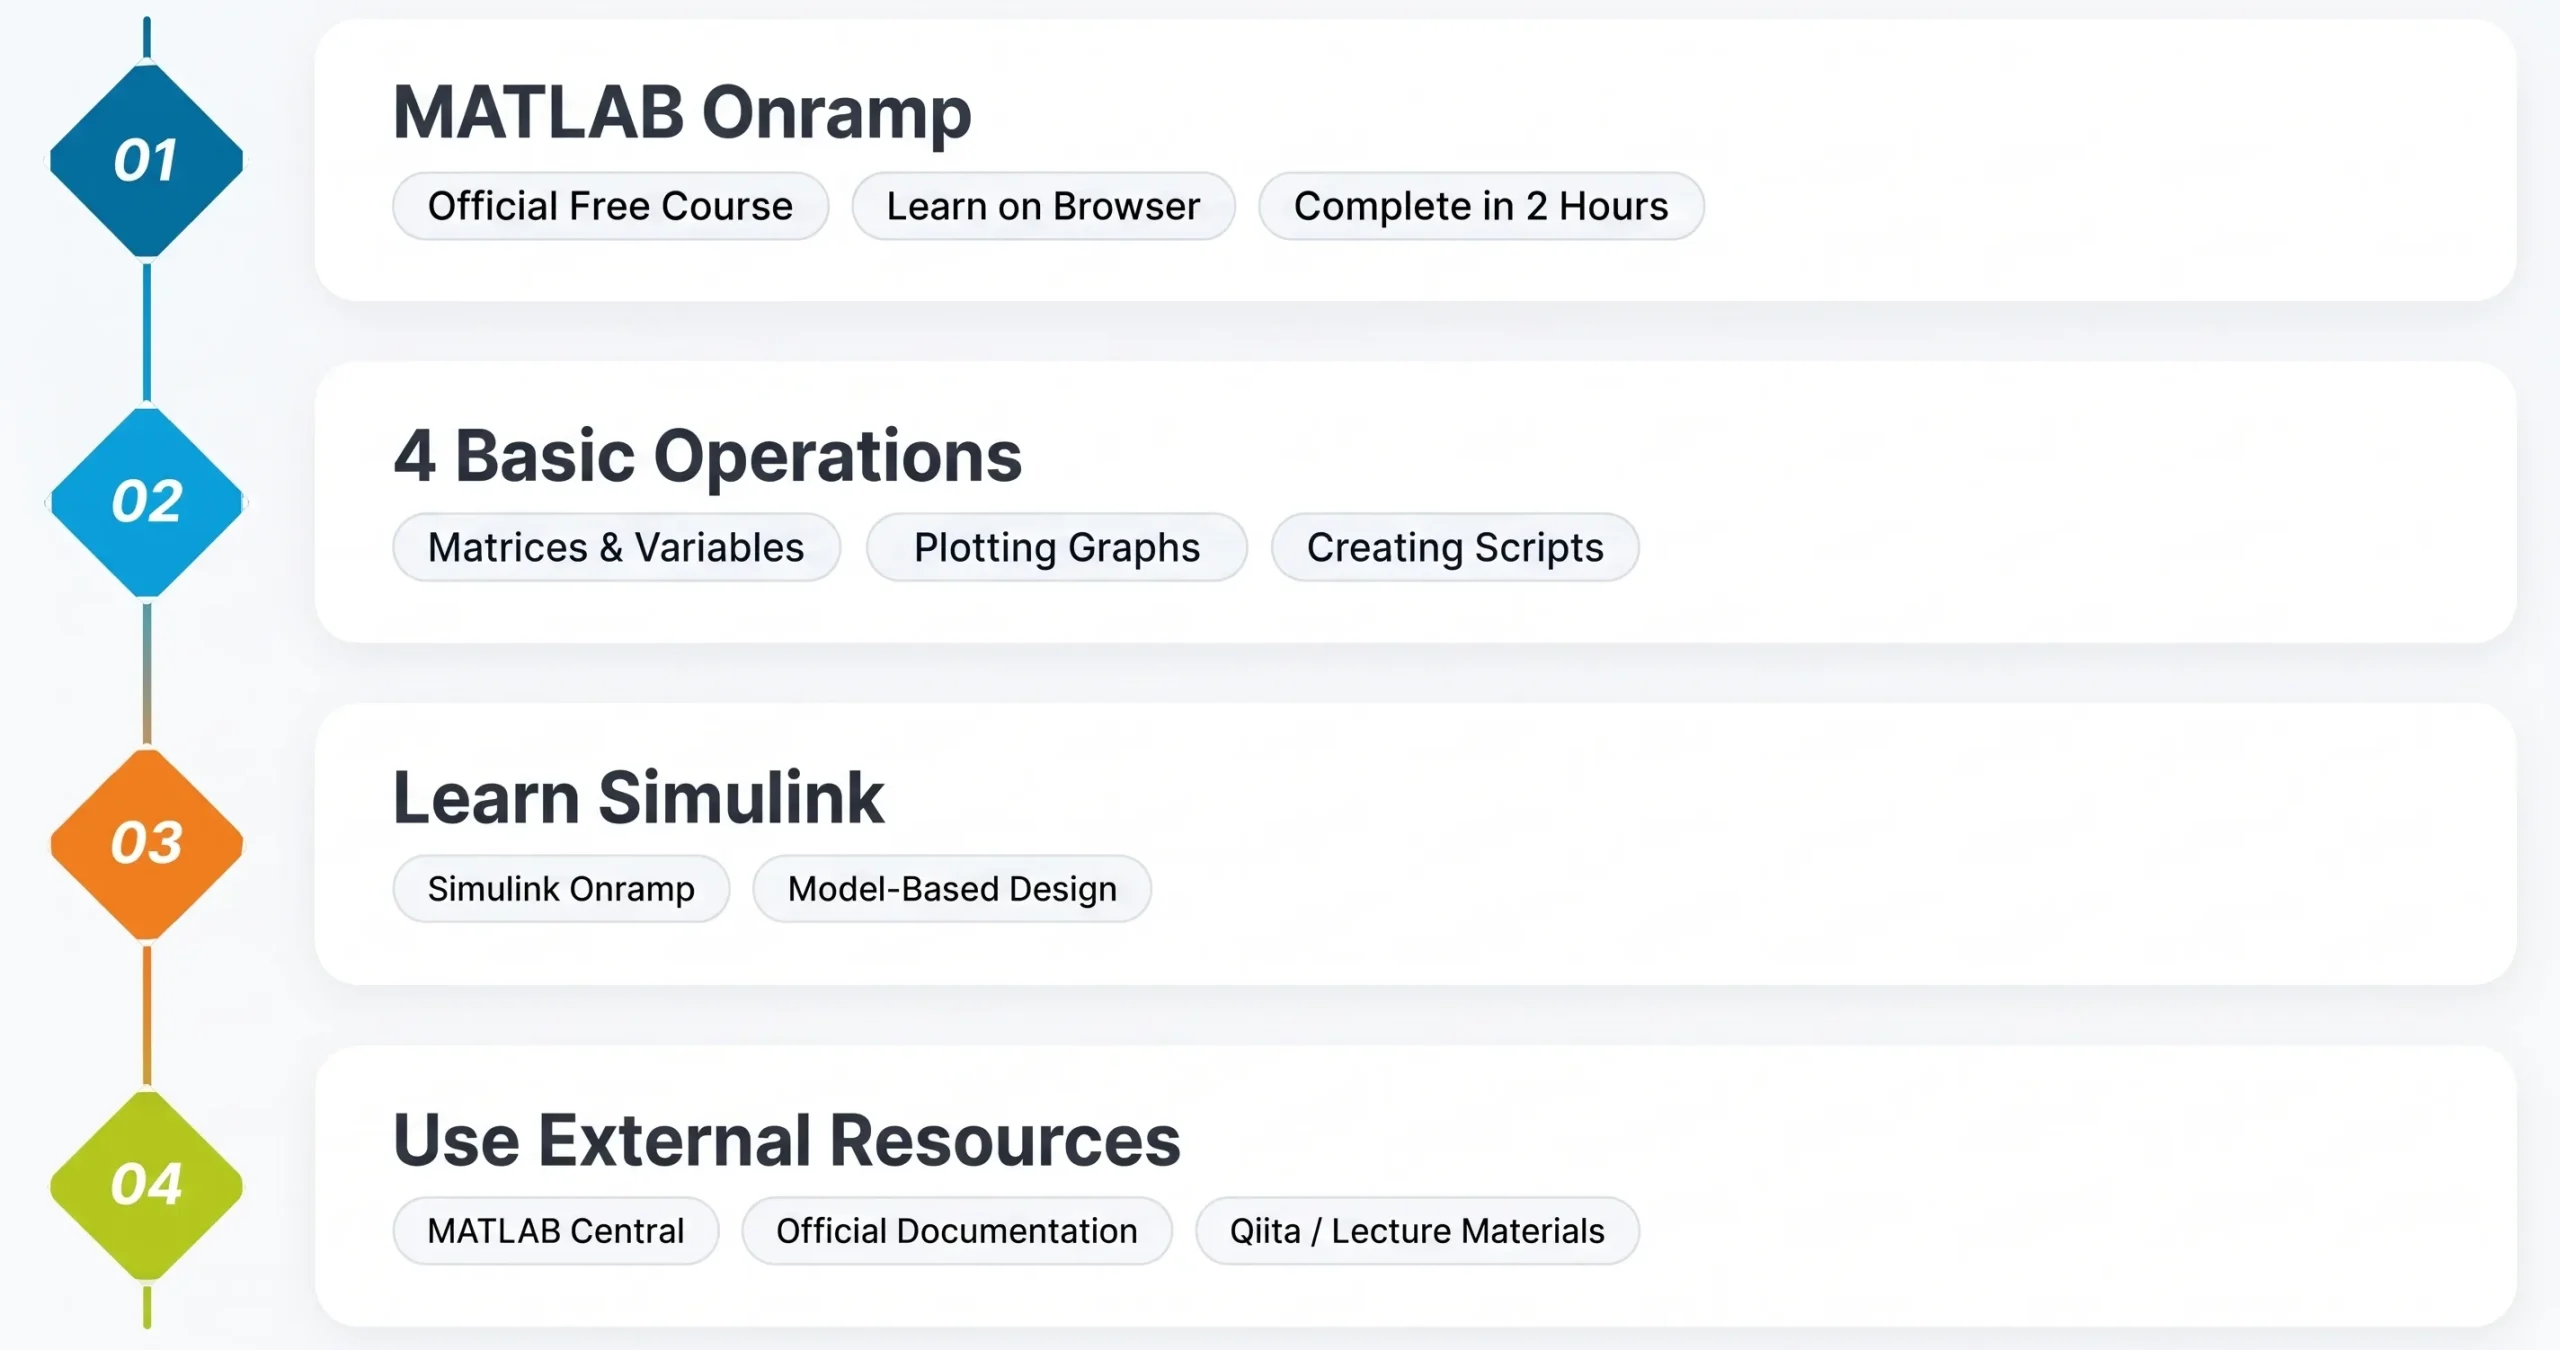Viewport: 2560px width, 1350px height.
Task: Select the Model-Based Design tag
Action: [x=952, y=889]
